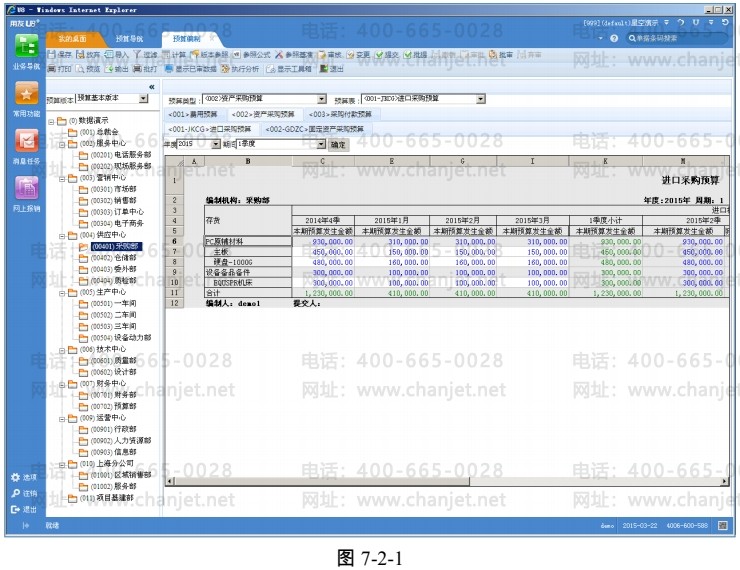Open the 消息任务 sidebar icon

[x=26, y=143]
